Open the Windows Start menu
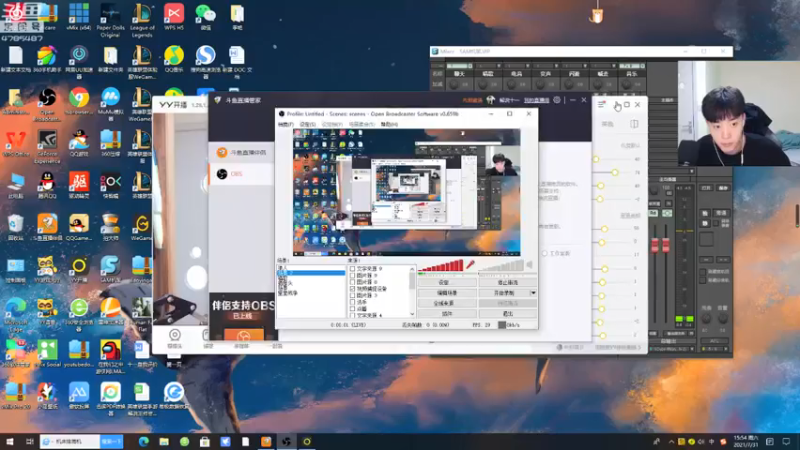Screen dimensions: 800x450 (10, 441)
